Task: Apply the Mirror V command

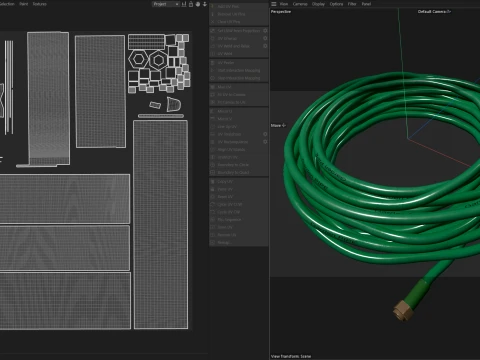Action: pyautogui.click(x=239, y=119)
